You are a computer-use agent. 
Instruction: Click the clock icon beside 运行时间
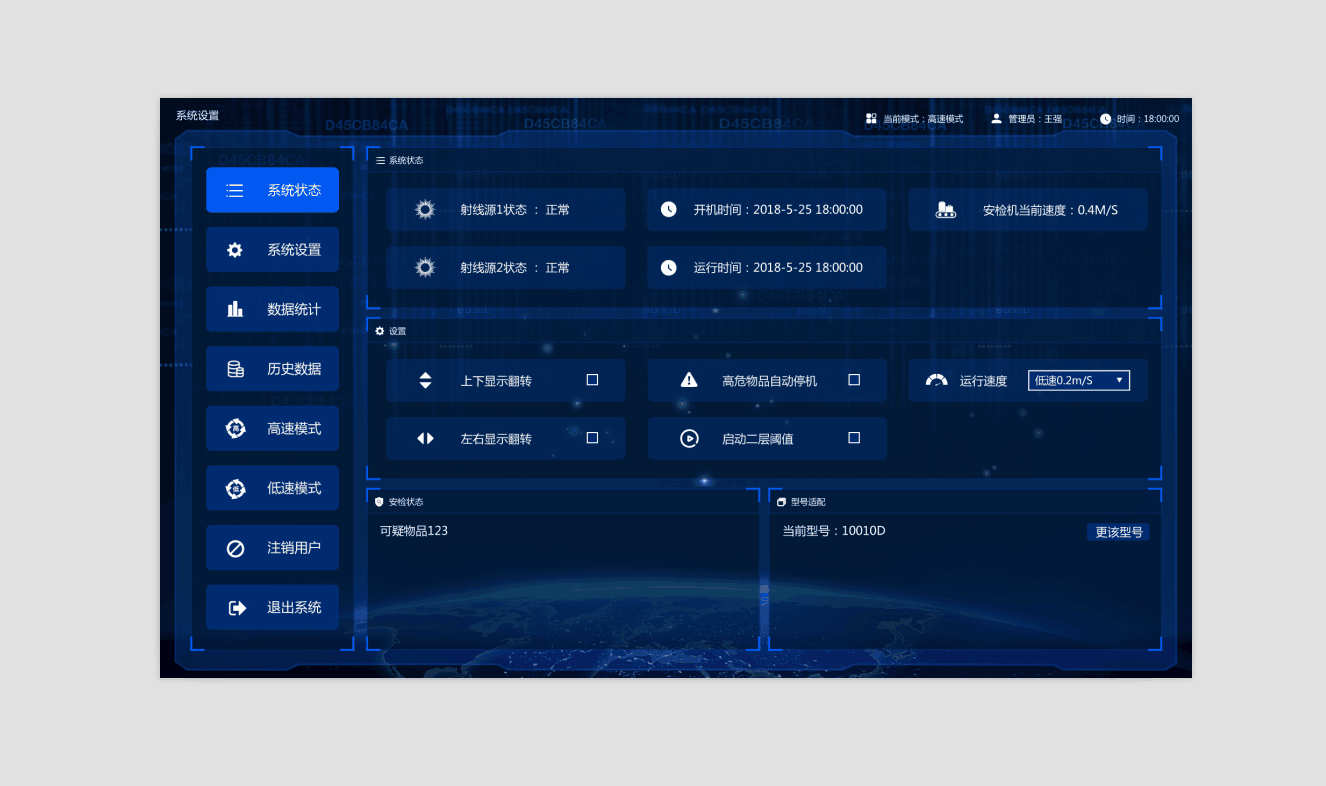(x=668, y=268)
